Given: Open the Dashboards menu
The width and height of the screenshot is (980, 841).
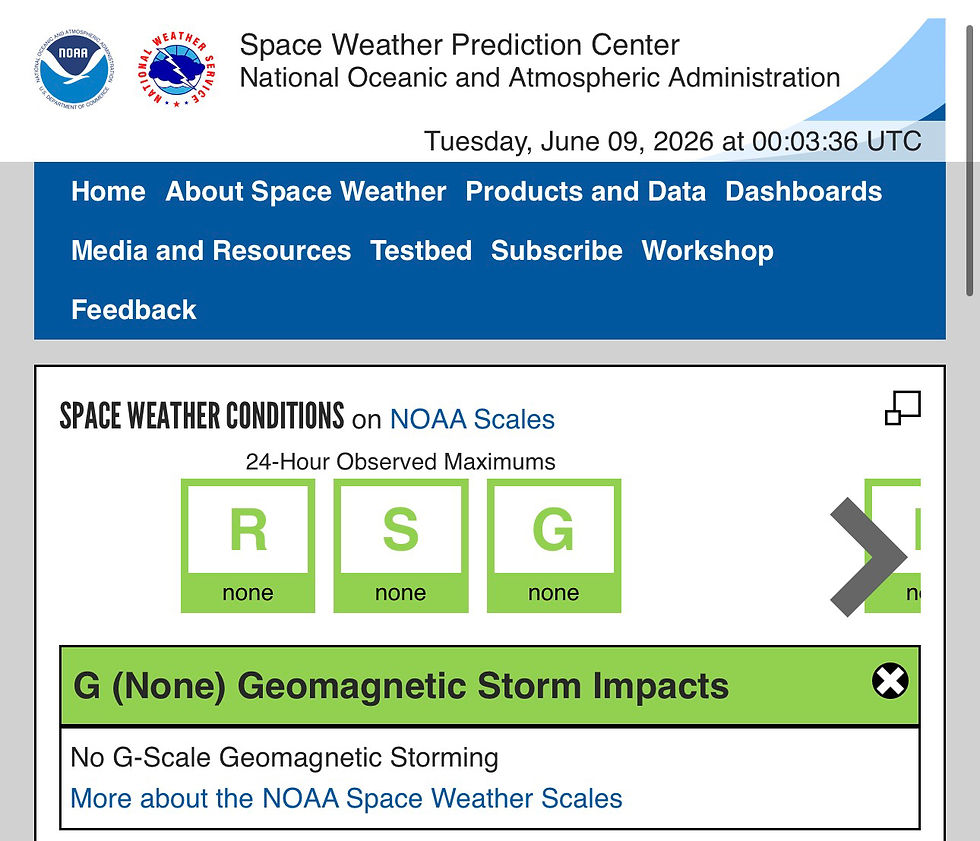Looking at the screenshot, I should point(803,191).
